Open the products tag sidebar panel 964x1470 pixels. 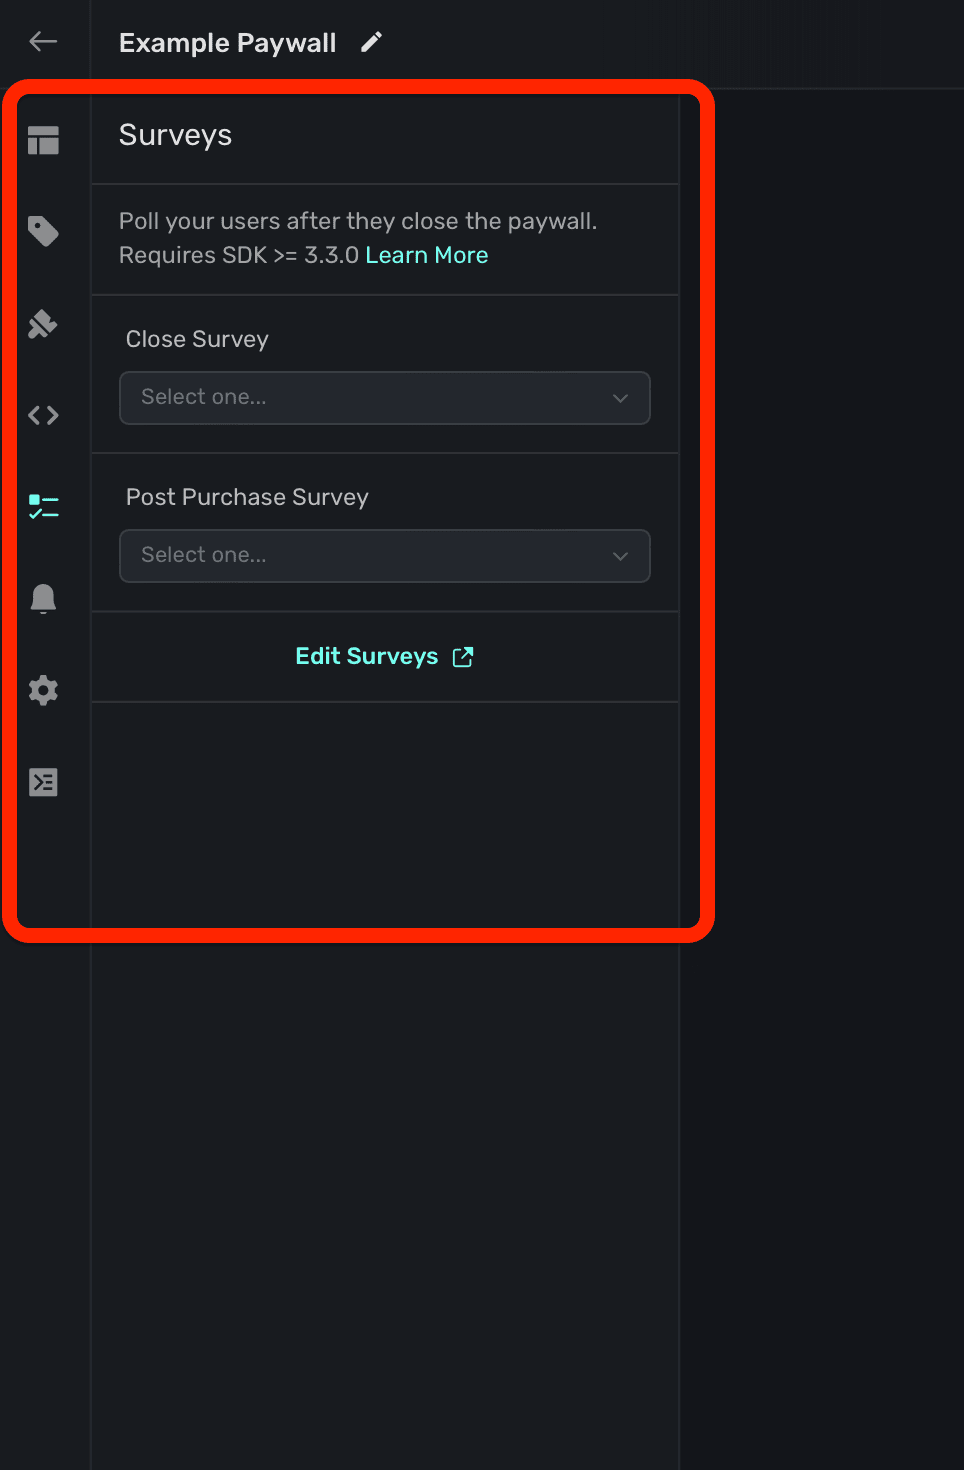click(43, 232)
